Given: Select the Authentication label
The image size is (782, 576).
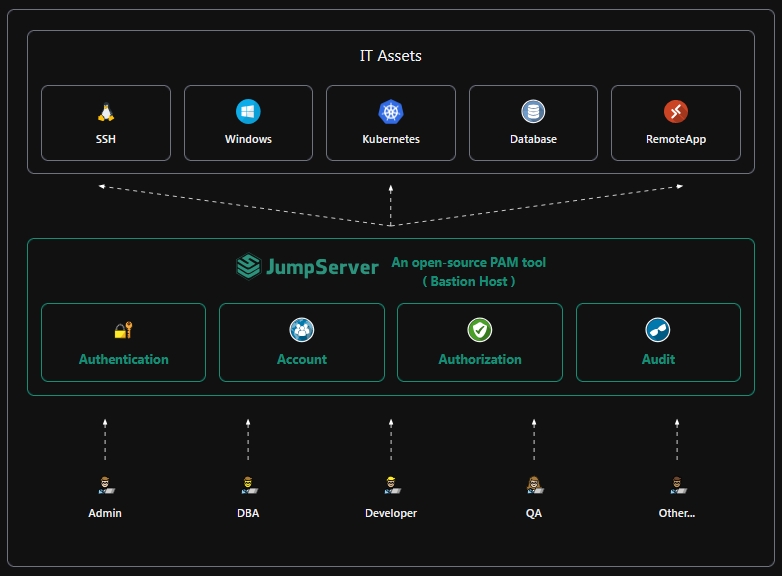Looking at the screenshot, I should [x=124, y=360].
